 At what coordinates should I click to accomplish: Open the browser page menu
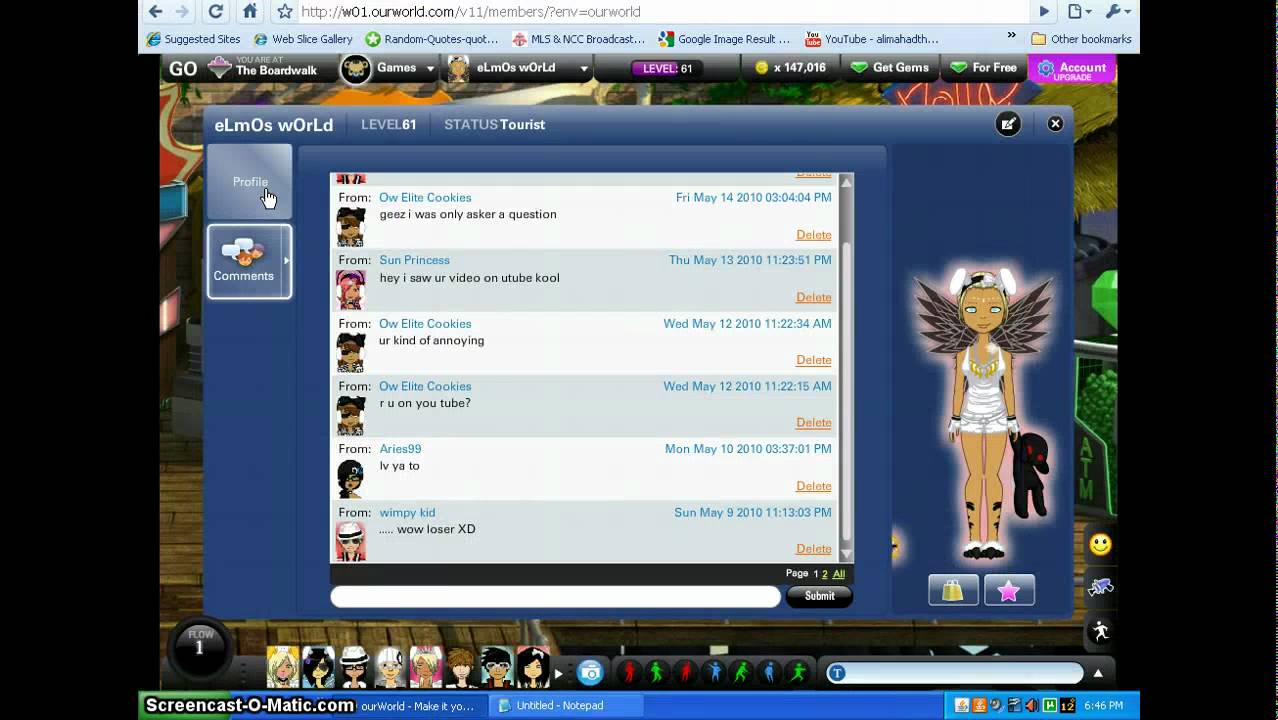(x=1080, y=12)
